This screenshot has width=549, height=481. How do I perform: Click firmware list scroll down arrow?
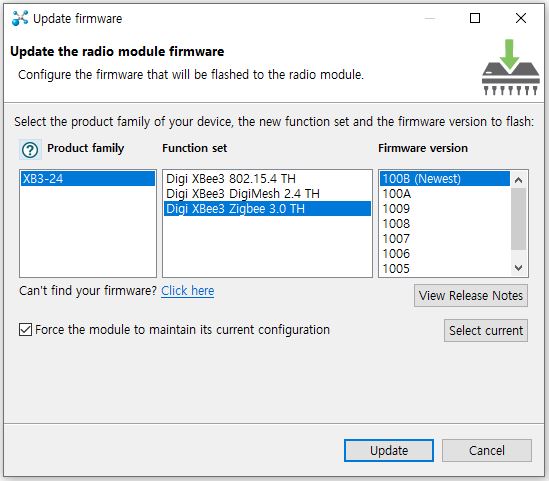(519, 268)
